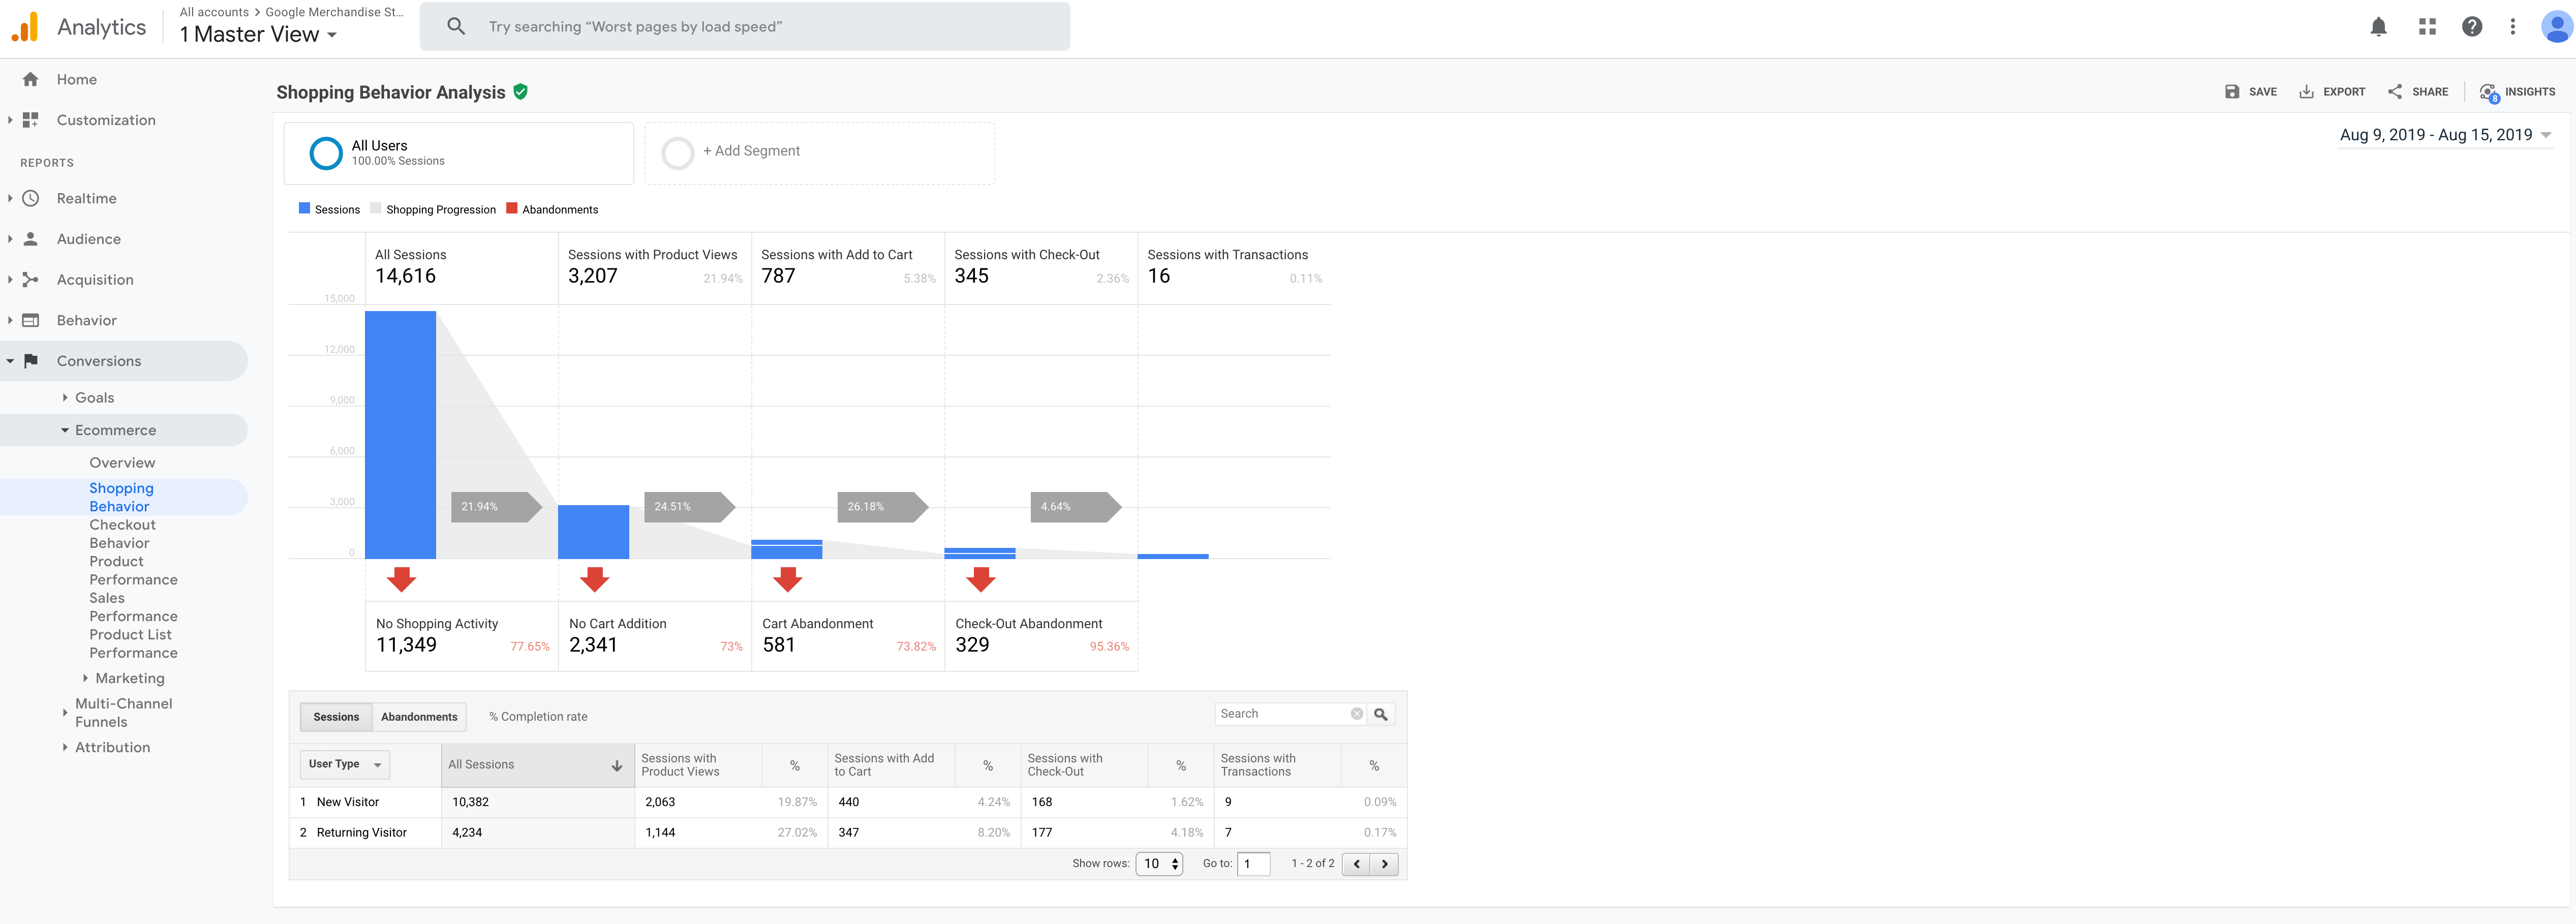Click the blue Sessions legend swatch
Viewport: 2576px width, 924px height.
point(304,209)
